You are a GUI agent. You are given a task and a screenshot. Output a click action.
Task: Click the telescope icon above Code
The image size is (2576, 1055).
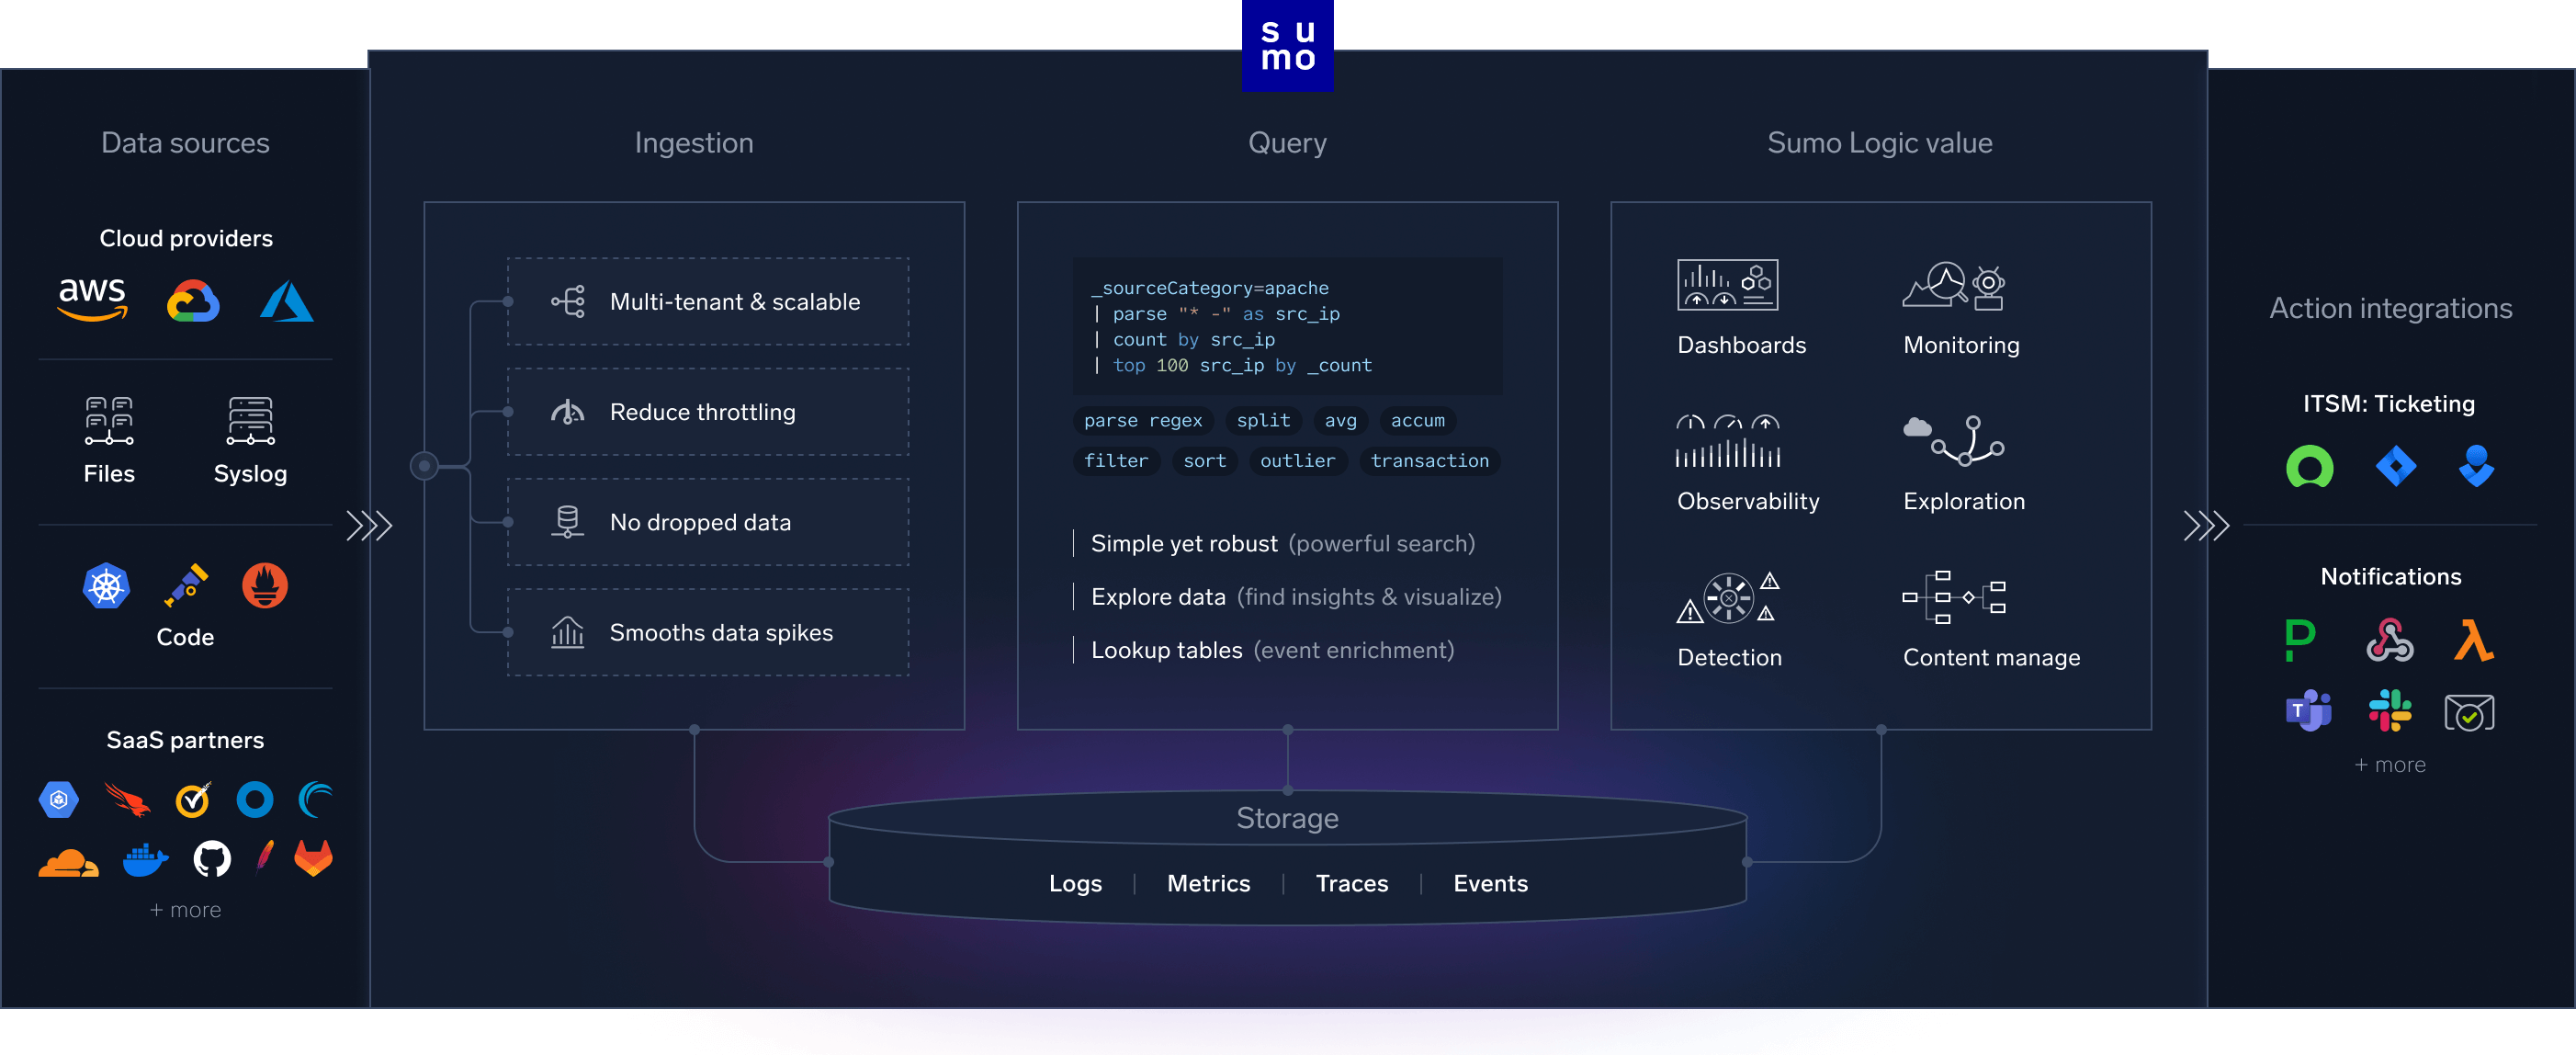tap(186, 586)
